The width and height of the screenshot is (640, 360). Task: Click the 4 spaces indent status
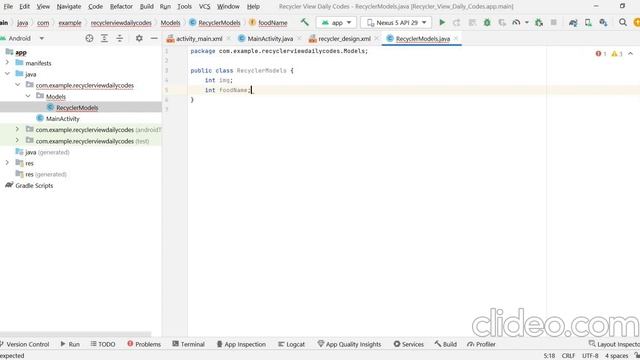[616, 356]
